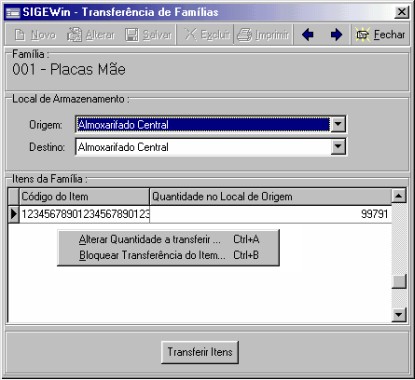415x380 pixels.
Task: Click the Salvar floppy disk button
Action: point(148,34)
